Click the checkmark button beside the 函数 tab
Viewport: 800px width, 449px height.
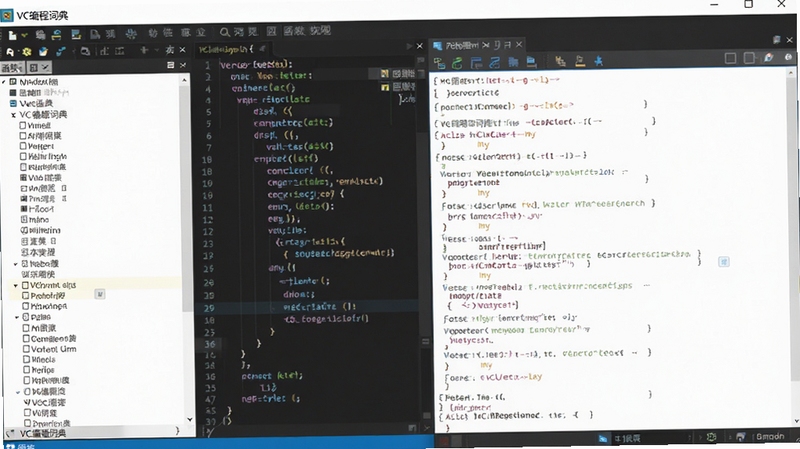tap(44, 67)
